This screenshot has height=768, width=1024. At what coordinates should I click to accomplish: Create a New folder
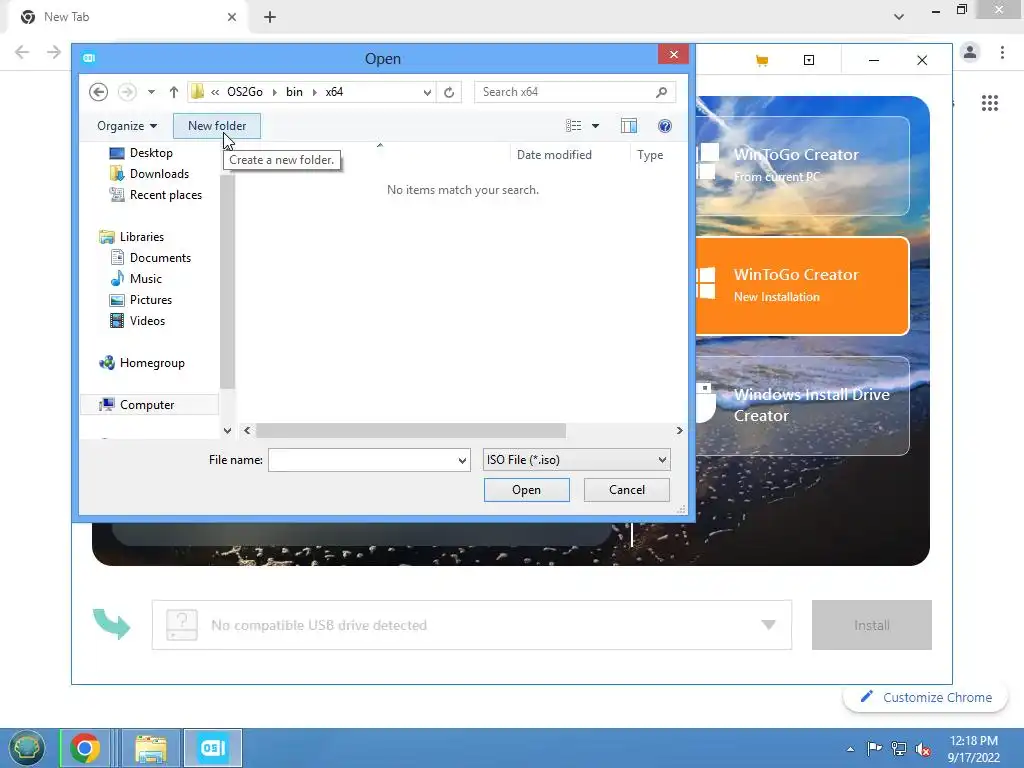(x=217, y=126)
